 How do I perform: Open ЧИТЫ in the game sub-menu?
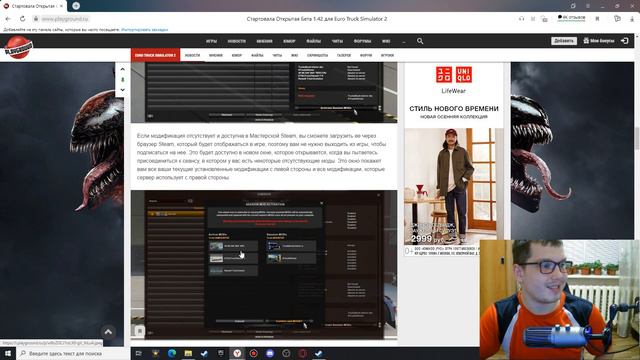point(277,55)
